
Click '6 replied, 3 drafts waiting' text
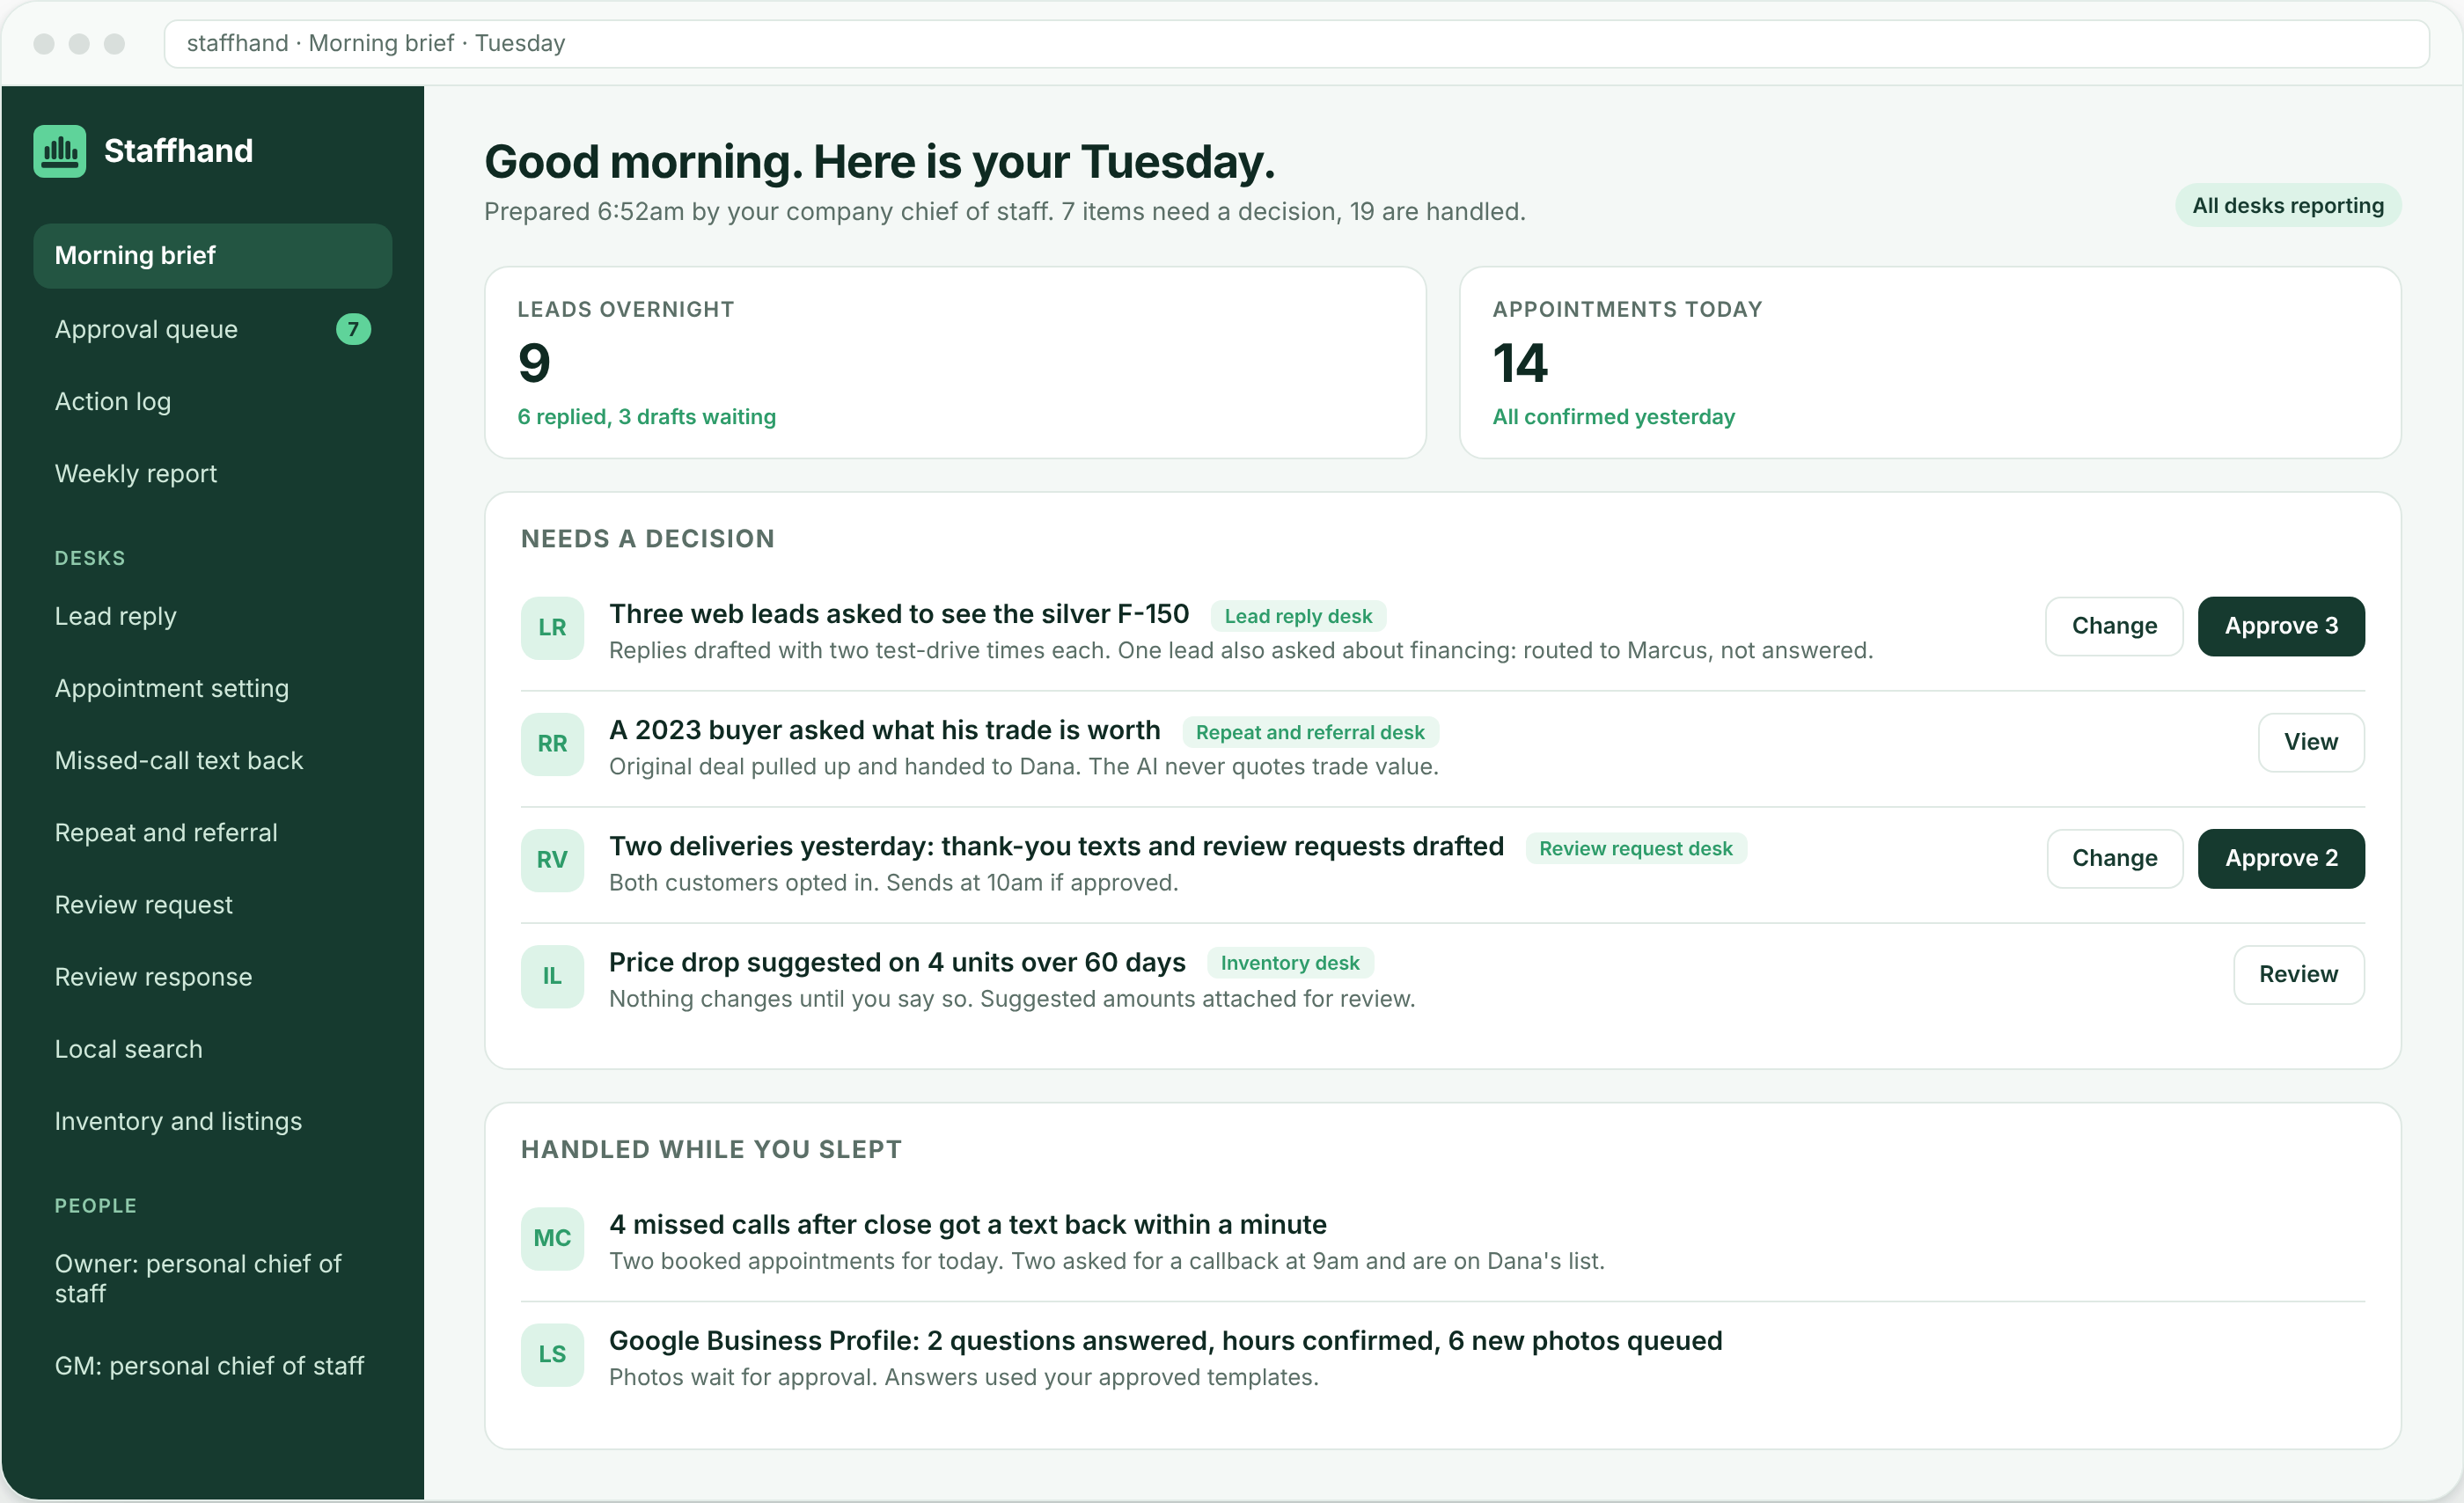[646, 417]
